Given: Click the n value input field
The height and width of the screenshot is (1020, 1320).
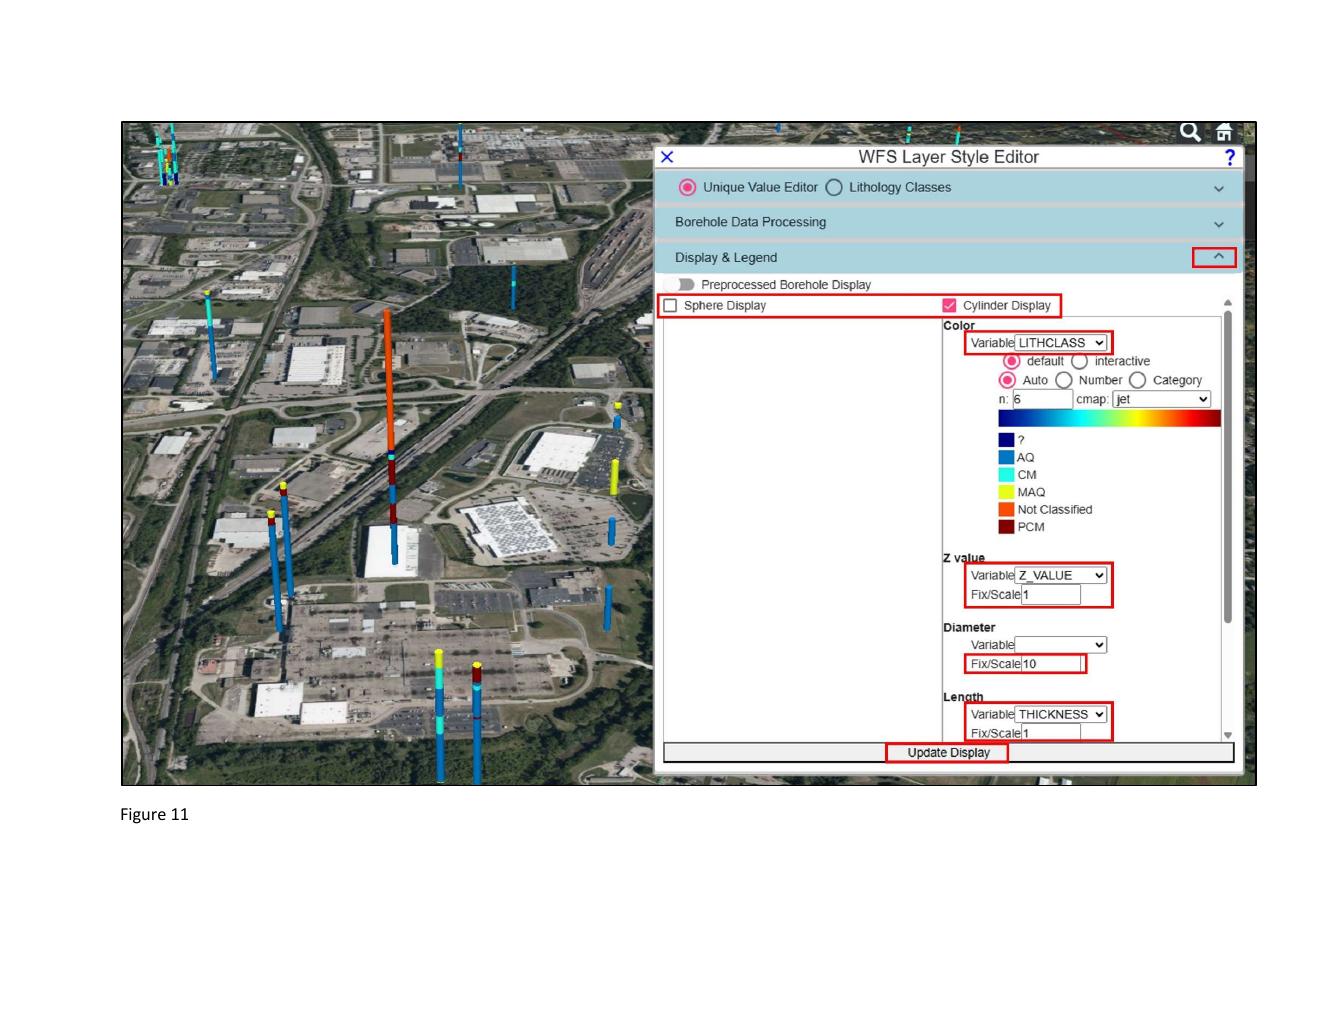Looking at the screenshot, I should point(1042,399).
